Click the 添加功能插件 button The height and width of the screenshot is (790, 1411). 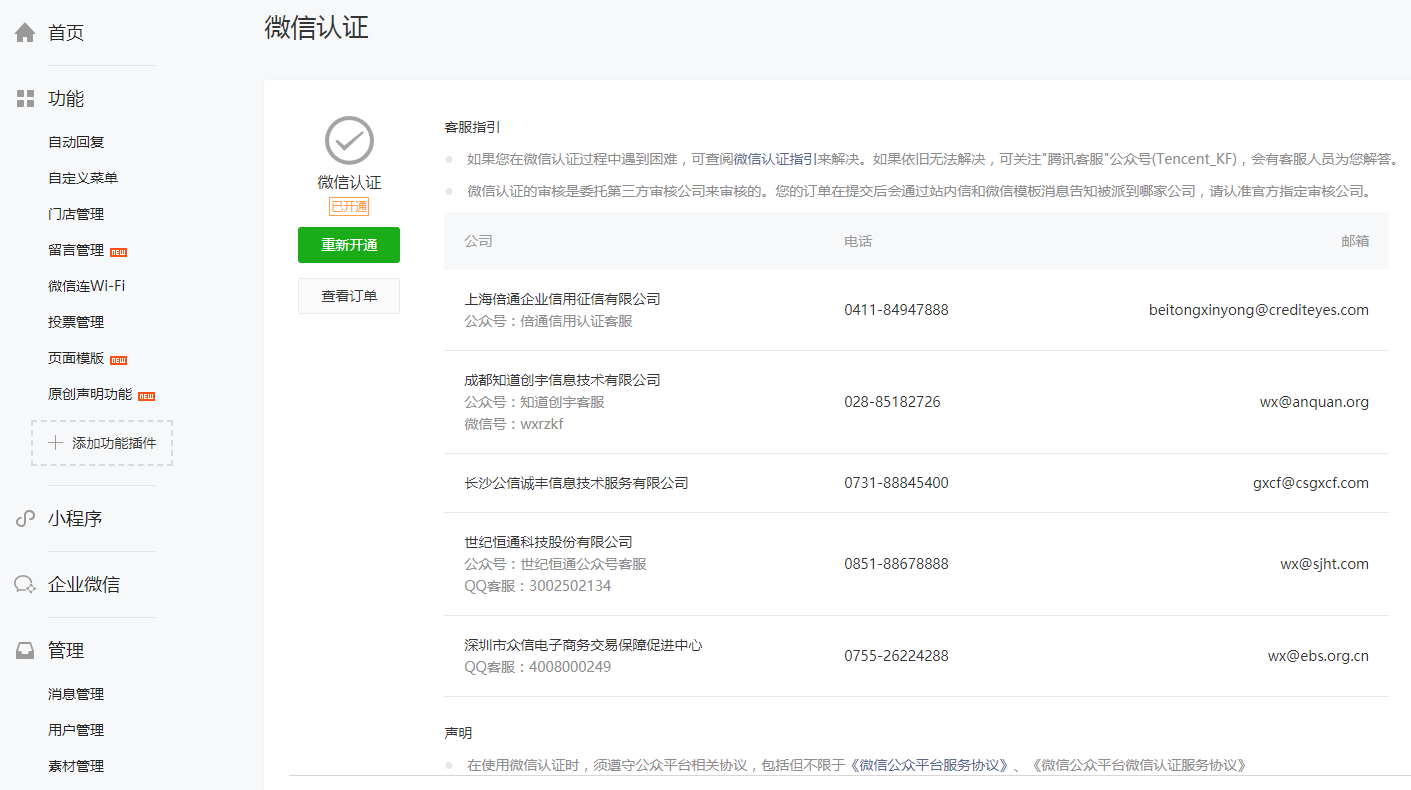tap(102, 443)
